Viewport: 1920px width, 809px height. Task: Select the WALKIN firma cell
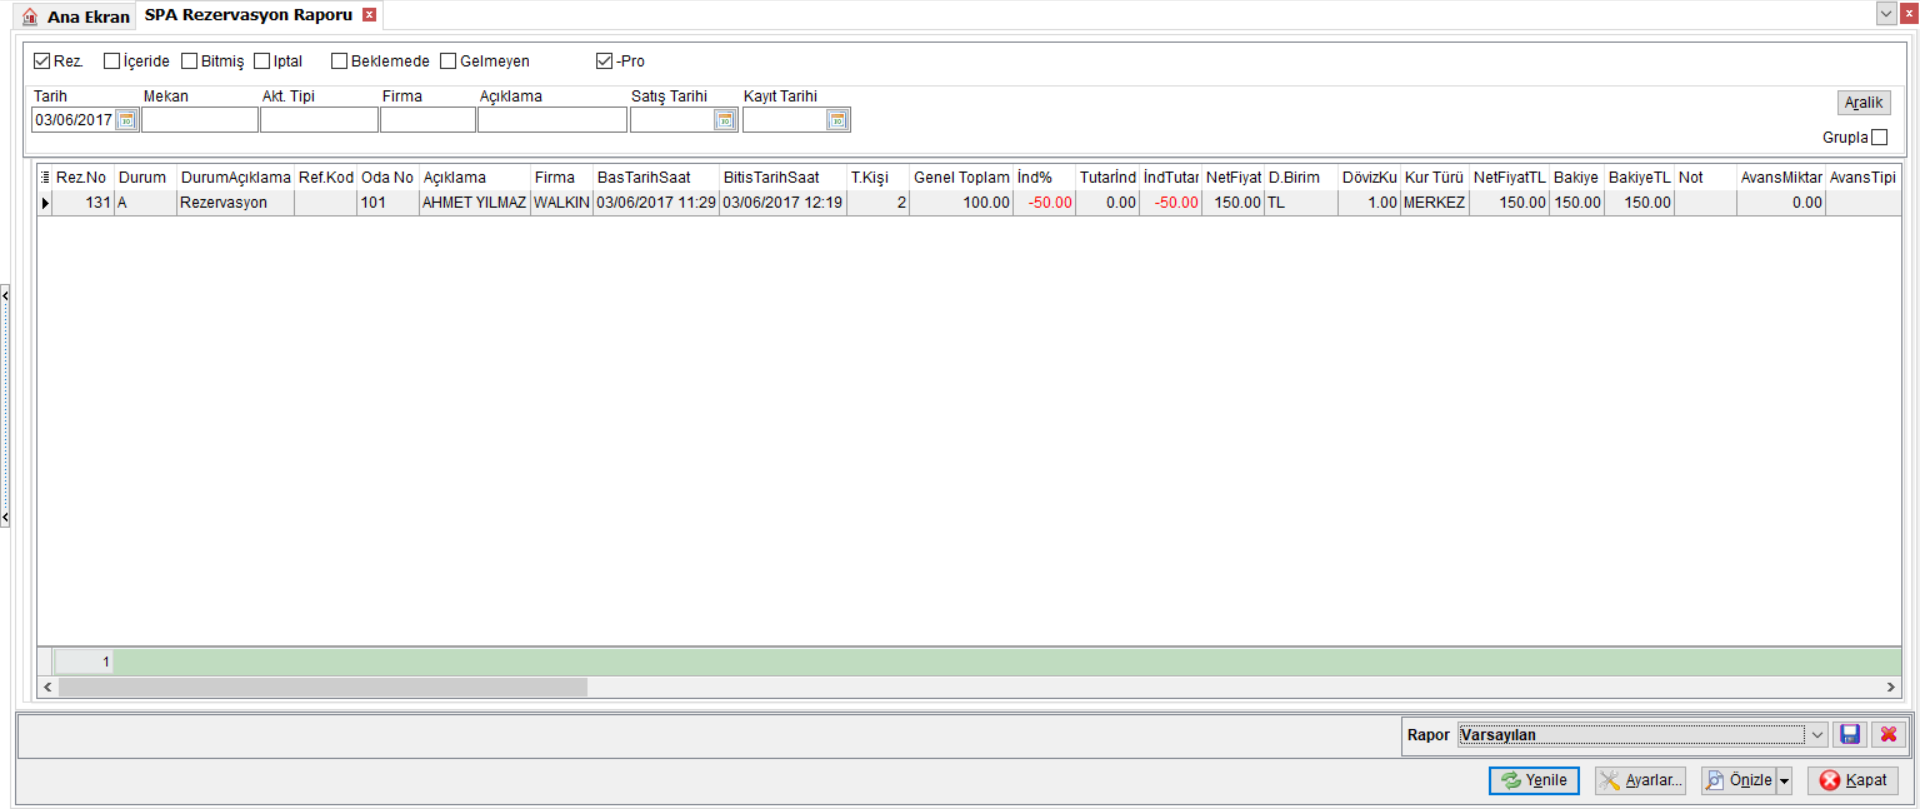[561, 203]
